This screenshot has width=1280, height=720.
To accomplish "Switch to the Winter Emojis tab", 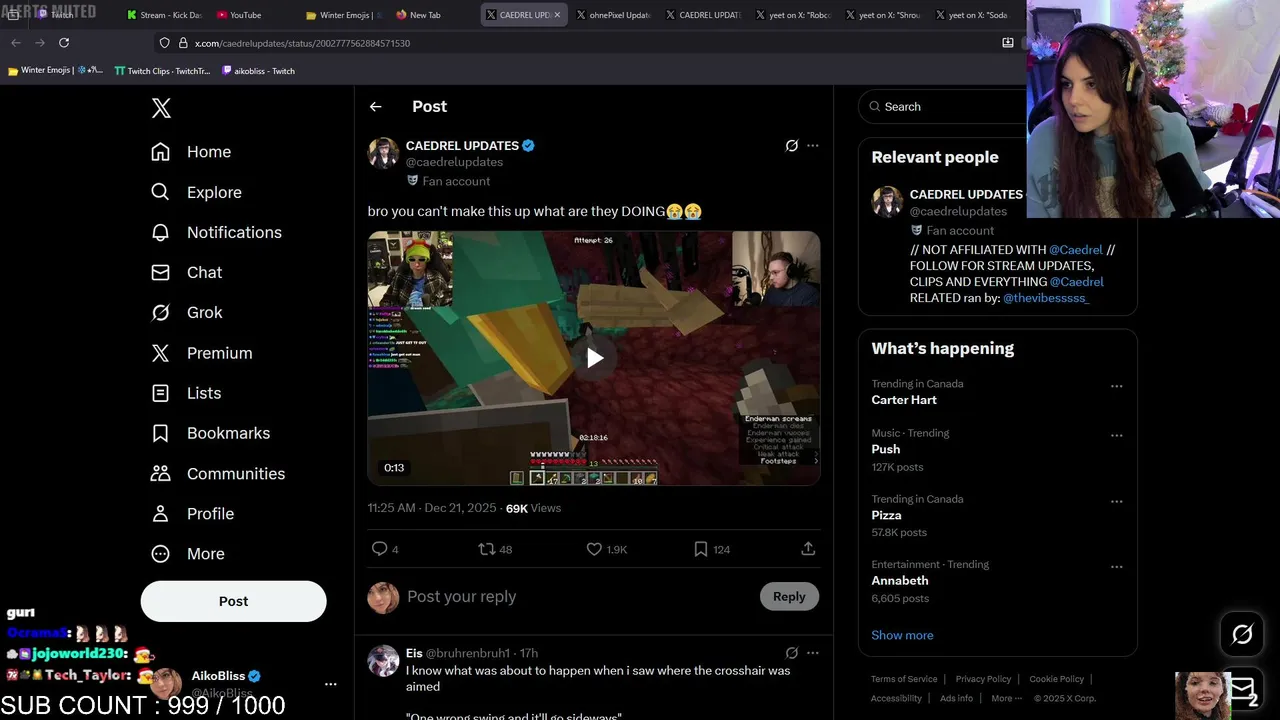I will pyautogui.click(x=345, y=15).
